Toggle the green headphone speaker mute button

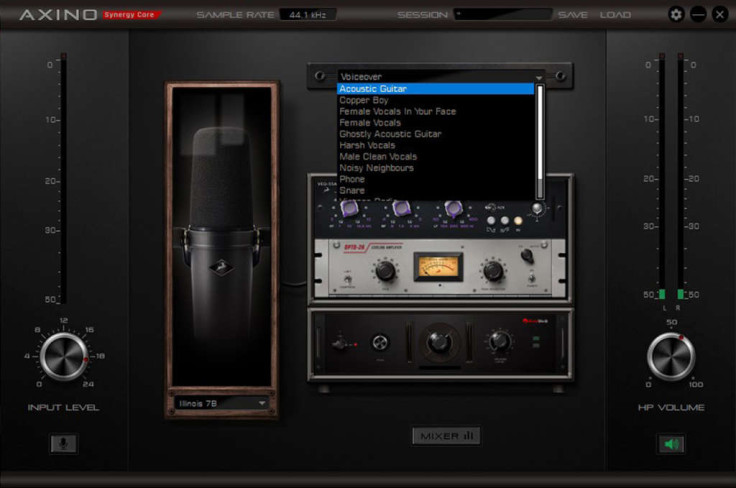coord(671,443)
